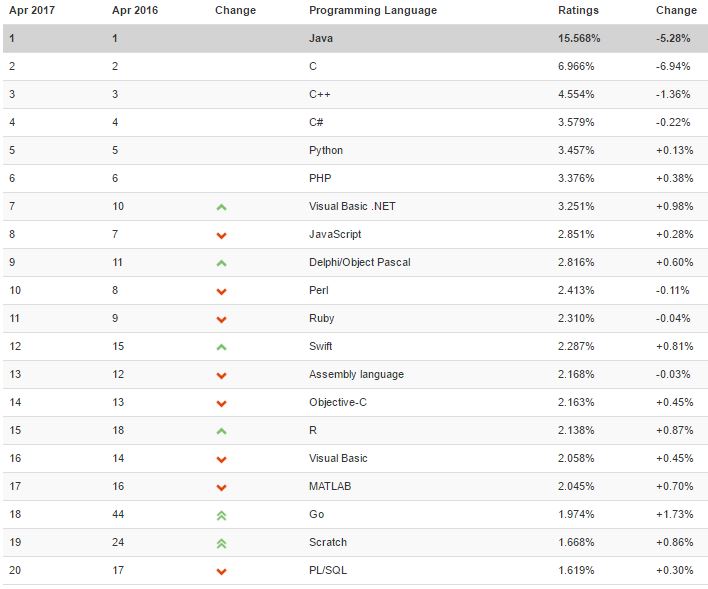Select the highlighted Java row
The height and width of the screenshot is (589, 708).
(354, 38)
